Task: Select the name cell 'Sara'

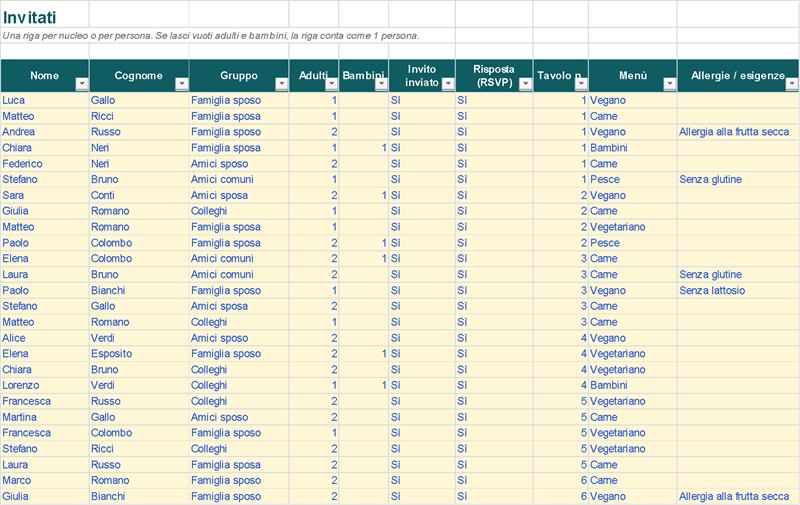Action: click(45, 195)
